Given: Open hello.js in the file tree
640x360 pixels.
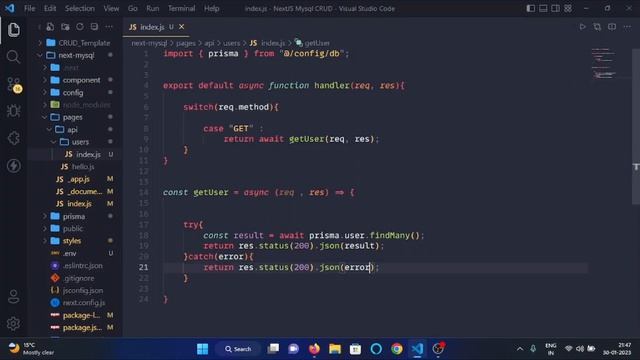Looking at the screenshot, I should point(75,167).
